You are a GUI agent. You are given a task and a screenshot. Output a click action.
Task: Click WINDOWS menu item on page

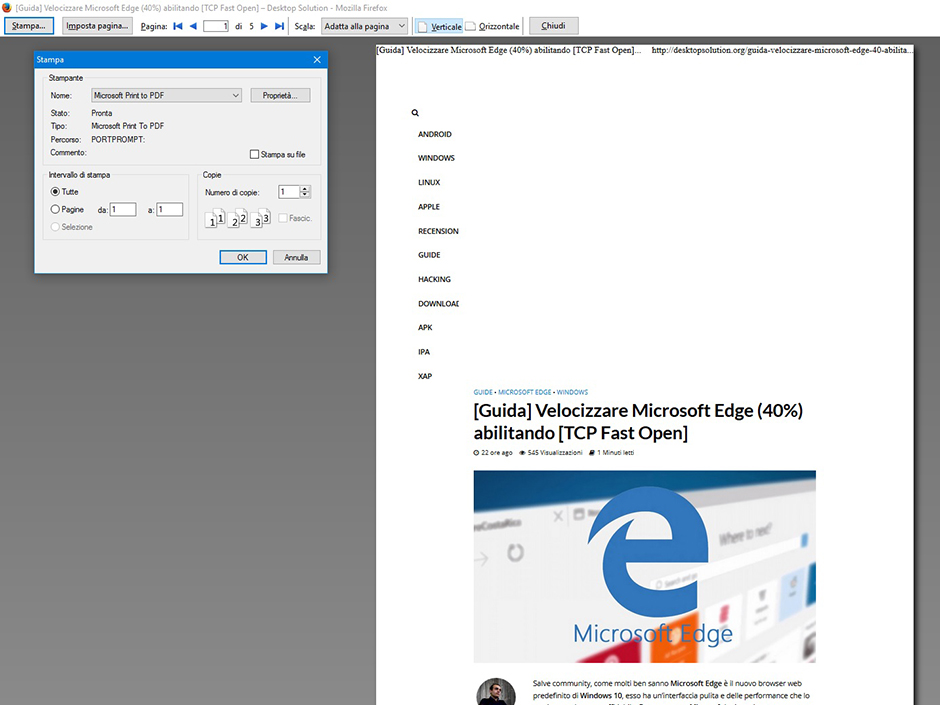point(436,158)
